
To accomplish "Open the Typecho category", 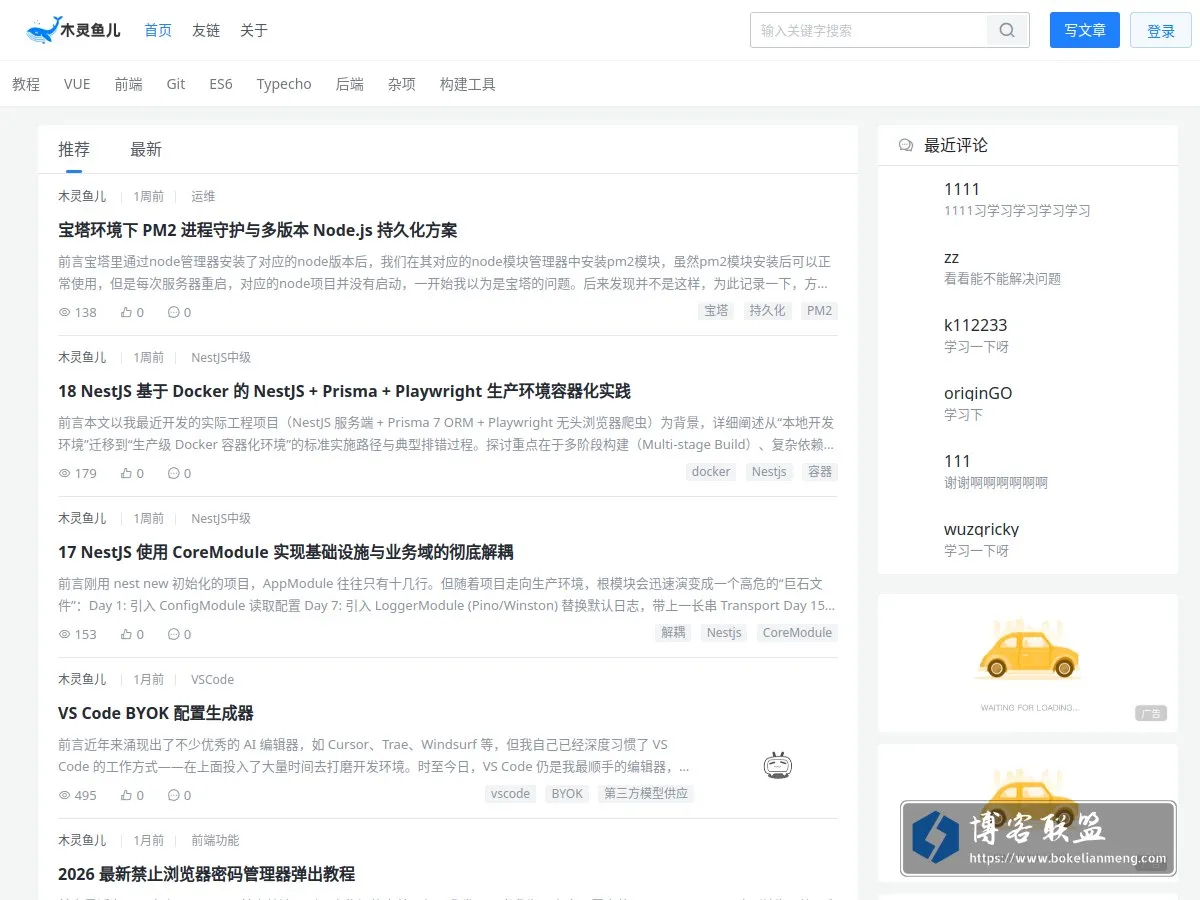I will (284, 84).
